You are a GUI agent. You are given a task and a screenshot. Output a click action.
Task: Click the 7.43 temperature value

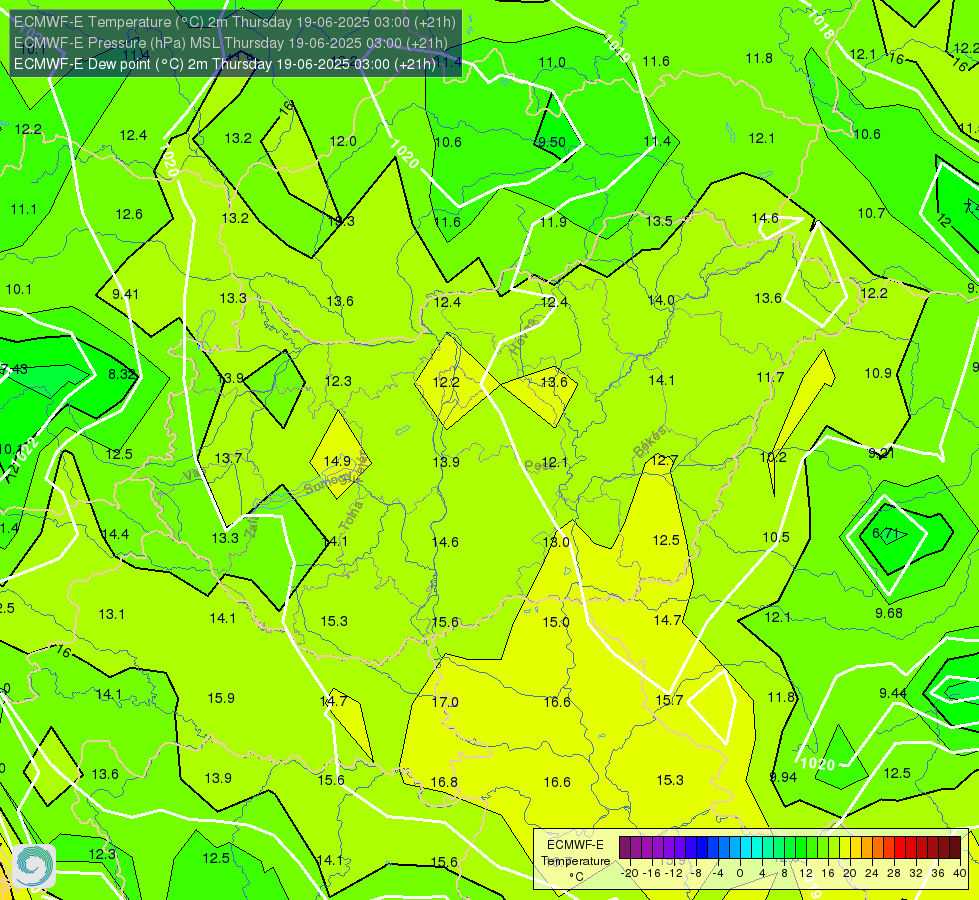coord(14,369)
